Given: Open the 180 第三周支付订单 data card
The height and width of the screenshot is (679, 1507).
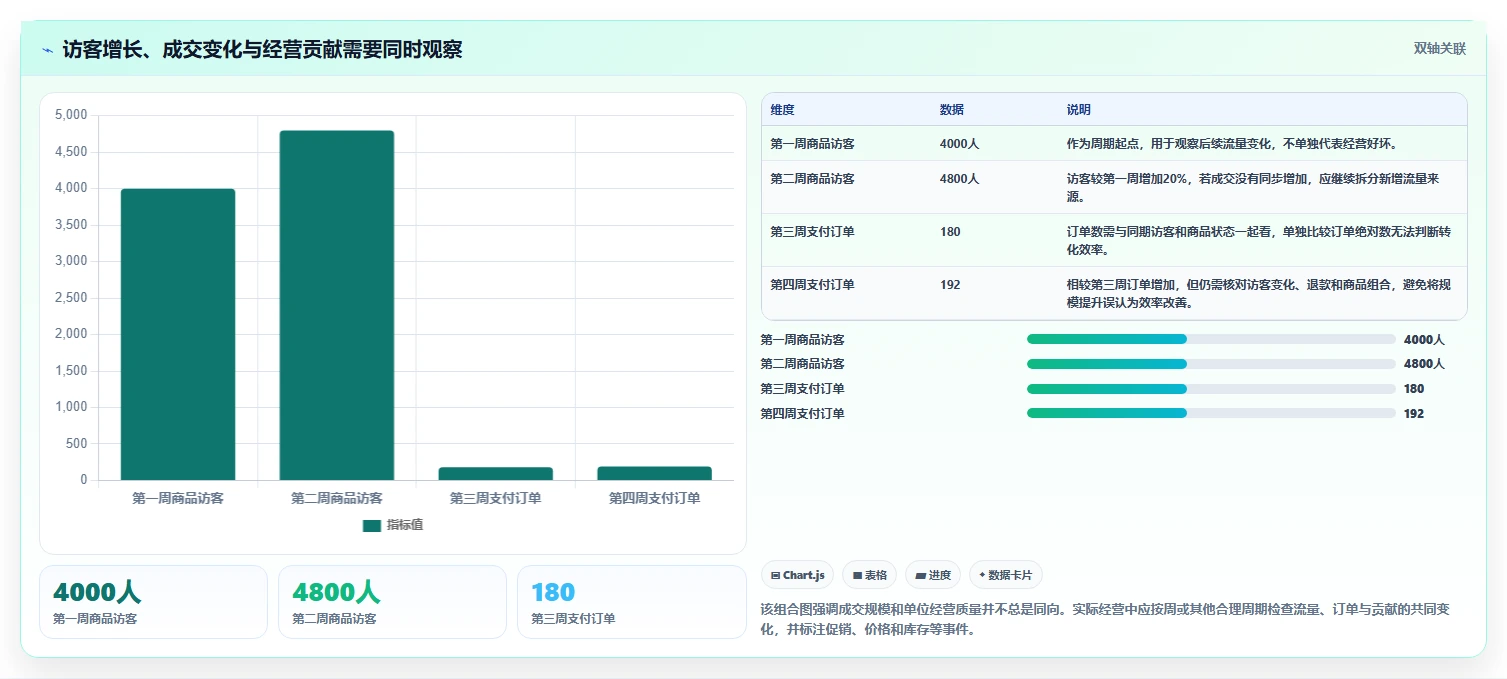Looking at the screenshot, I should [x=632, y=602].
